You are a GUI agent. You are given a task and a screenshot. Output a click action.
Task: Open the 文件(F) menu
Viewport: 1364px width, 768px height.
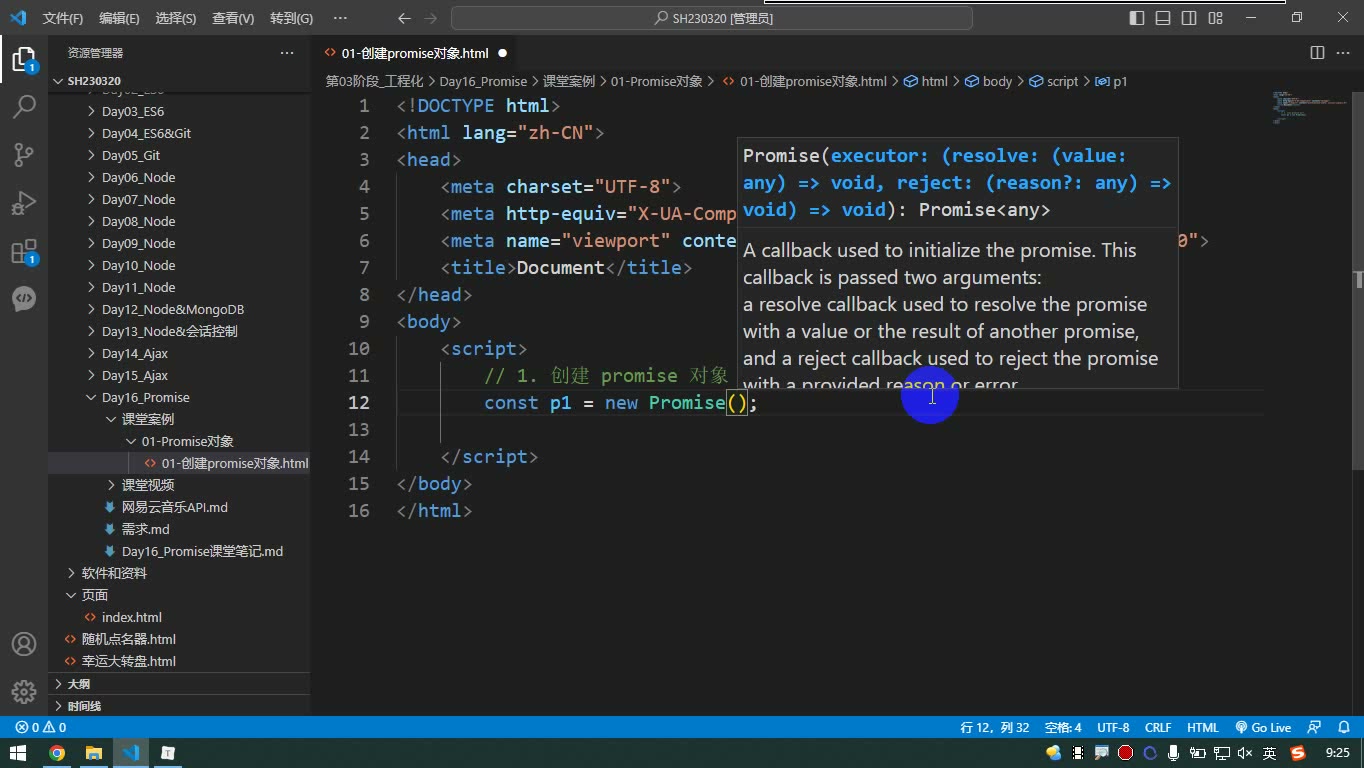coord(63,18)
